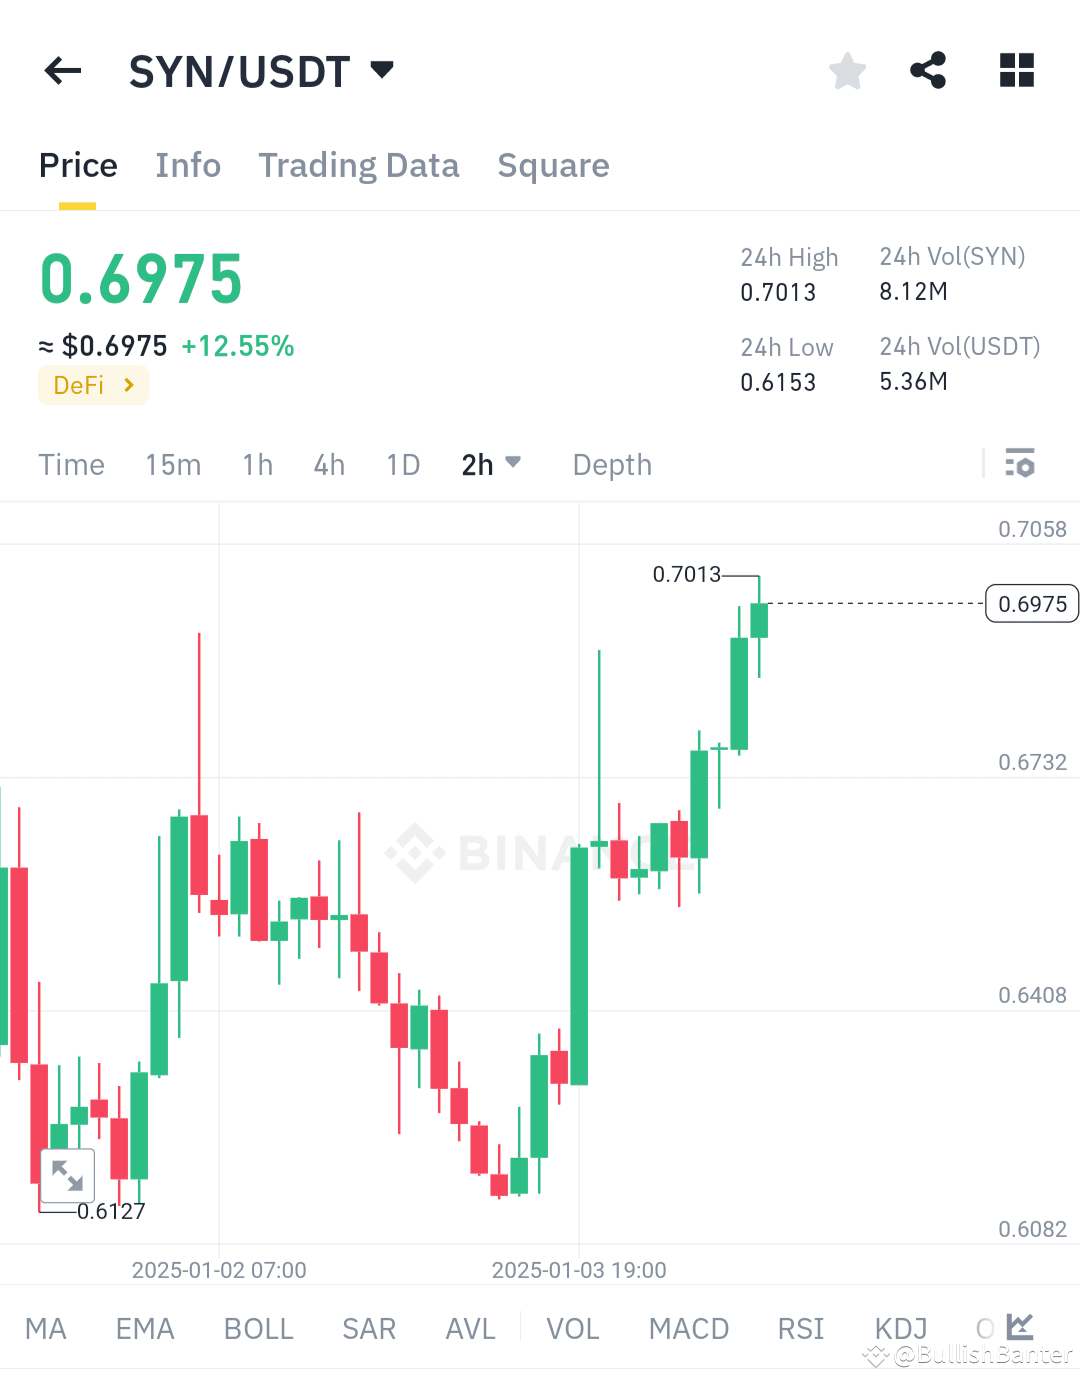Toggle the MA indicator
Viewport: 1080px width, 1377px height.
[x=46, y=1327]
